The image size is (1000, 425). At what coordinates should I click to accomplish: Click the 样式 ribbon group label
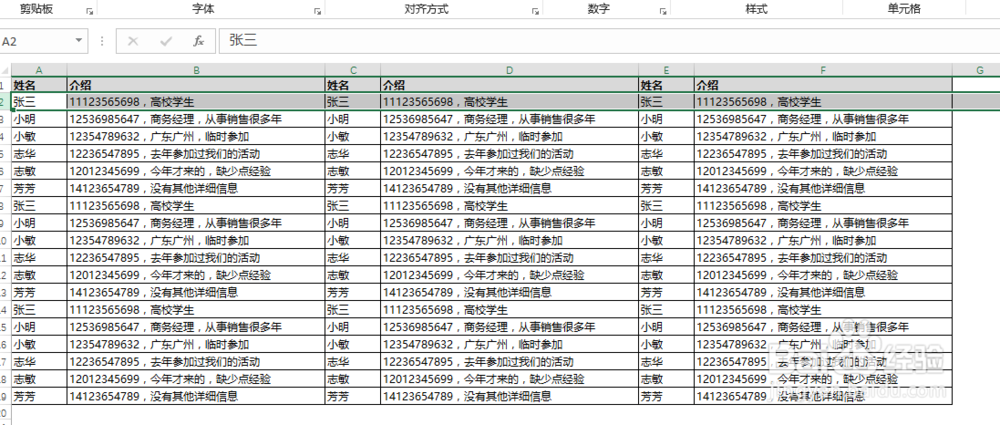point(756,9)
